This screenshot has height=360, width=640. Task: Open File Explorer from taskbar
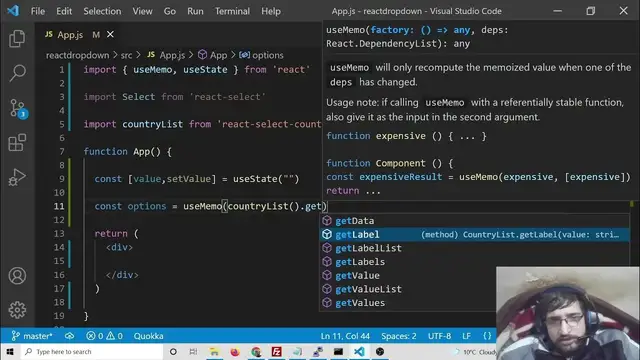coord(214,351)
